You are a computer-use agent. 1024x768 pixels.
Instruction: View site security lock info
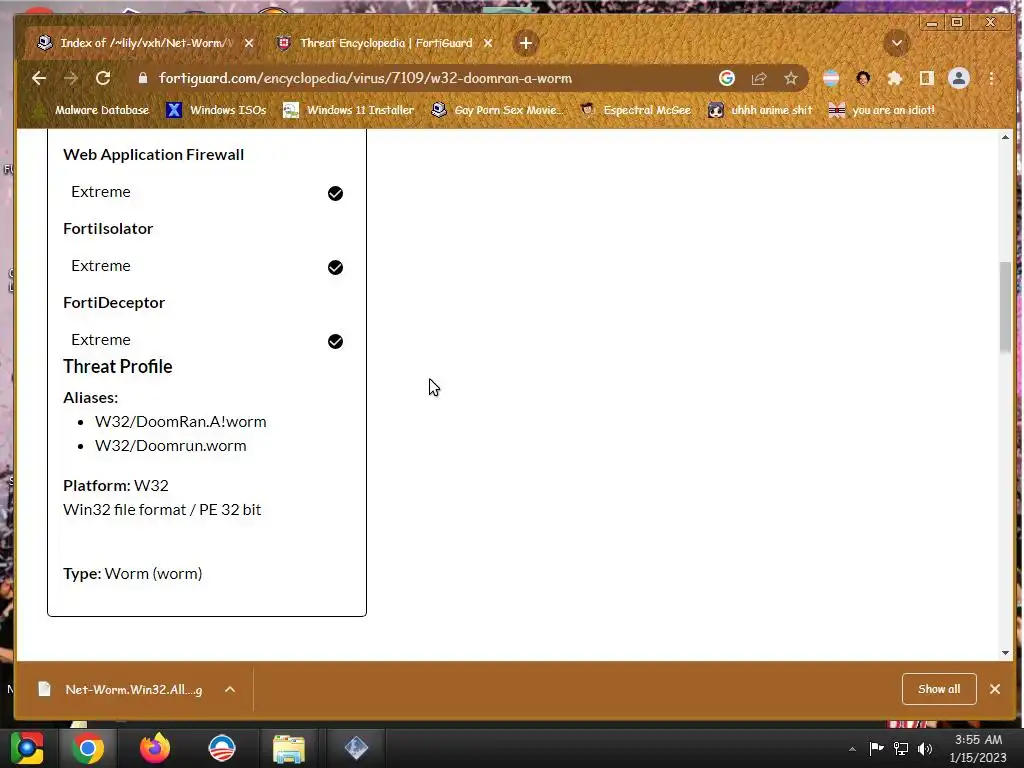pyautogui.click(x=143, y=78)
